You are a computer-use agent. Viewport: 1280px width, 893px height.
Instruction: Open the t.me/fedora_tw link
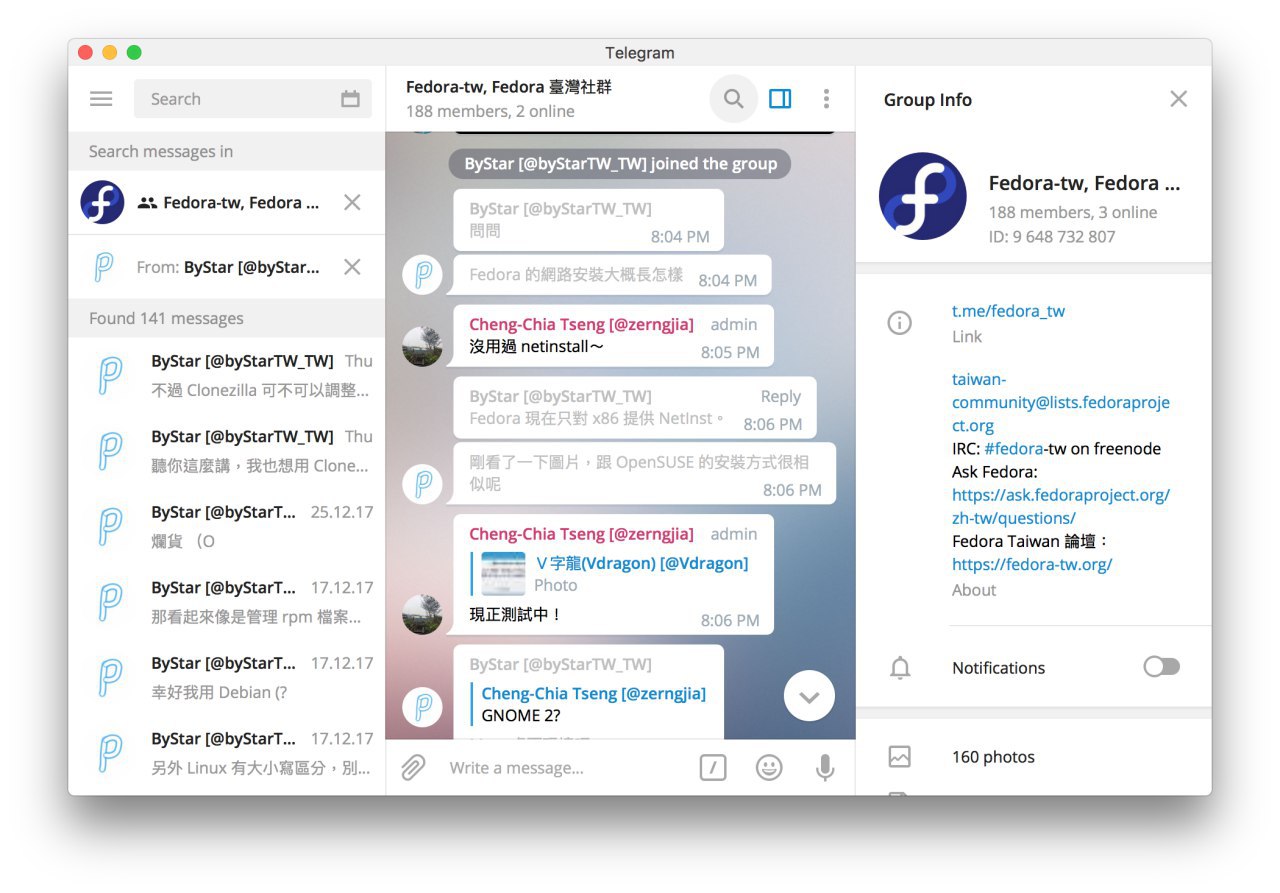[x=1008, y=311]
